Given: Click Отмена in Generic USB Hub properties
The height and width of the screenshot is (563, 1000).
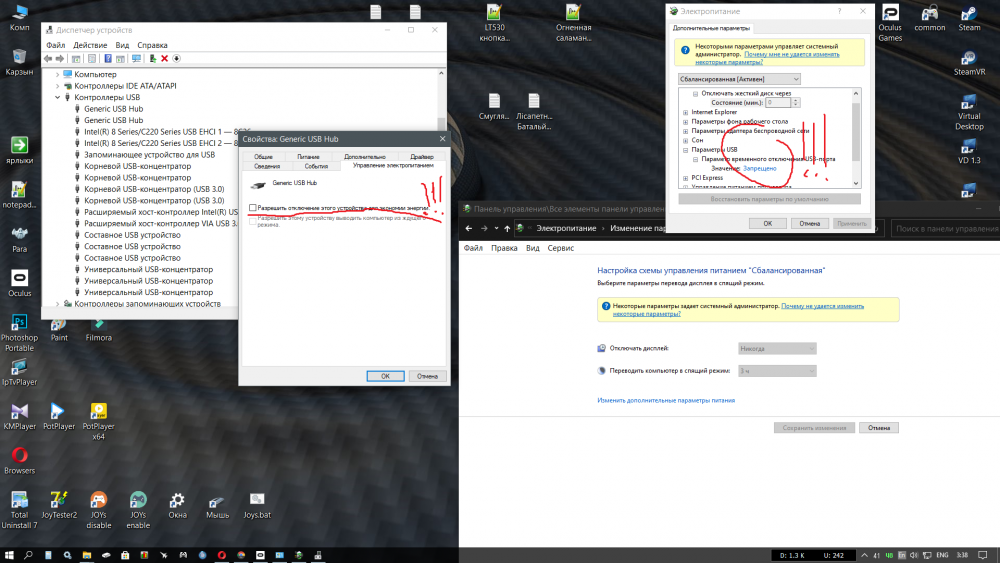Looking at the screenshot, I should click(x=427, y=376).
